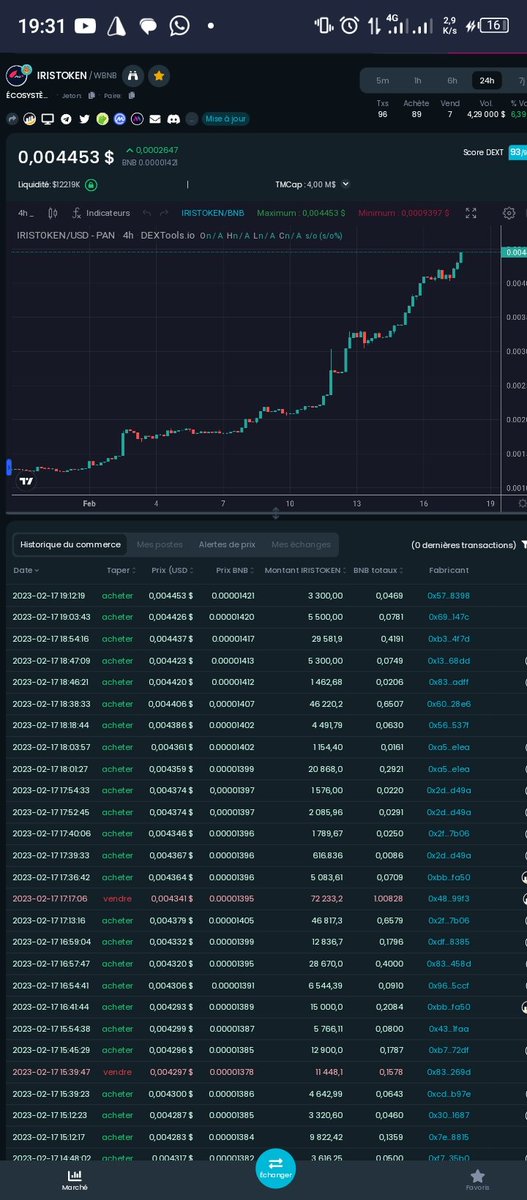Screen dimensions: 527x1200
Task: Open the Mes postes tab
Action: coord(159,545)
